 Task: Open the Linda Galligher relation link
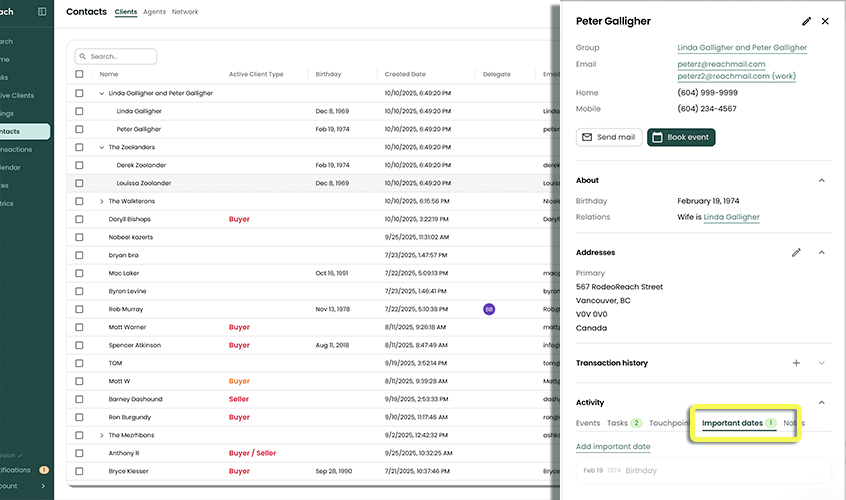(731, 217)
